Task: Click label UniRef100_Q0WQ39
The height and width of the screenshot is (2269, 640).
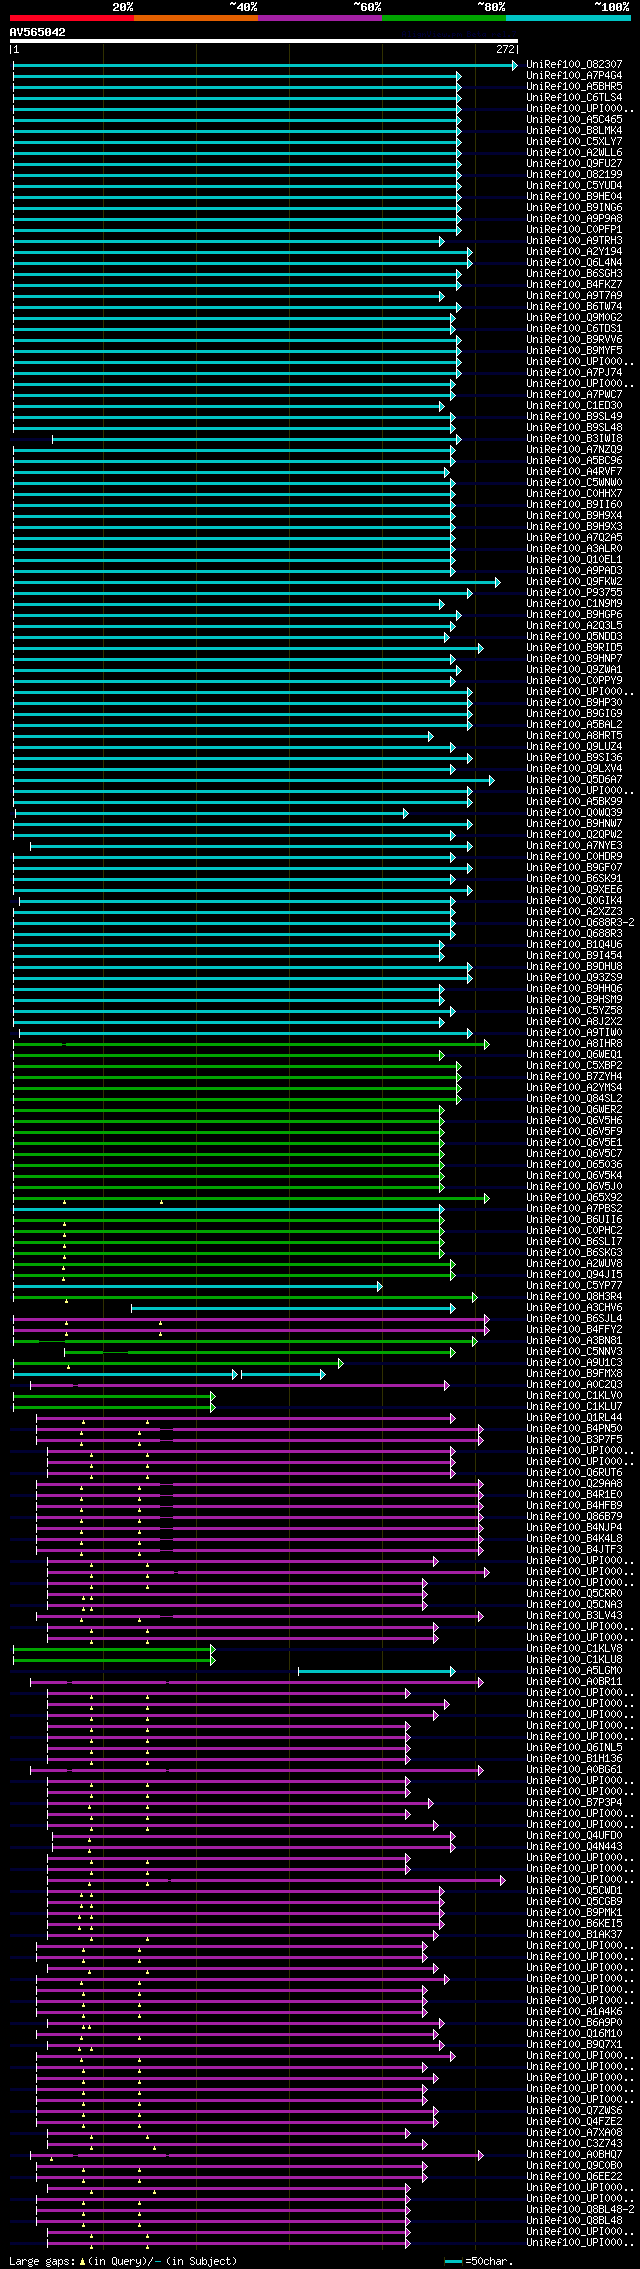Action: (574, 813)
